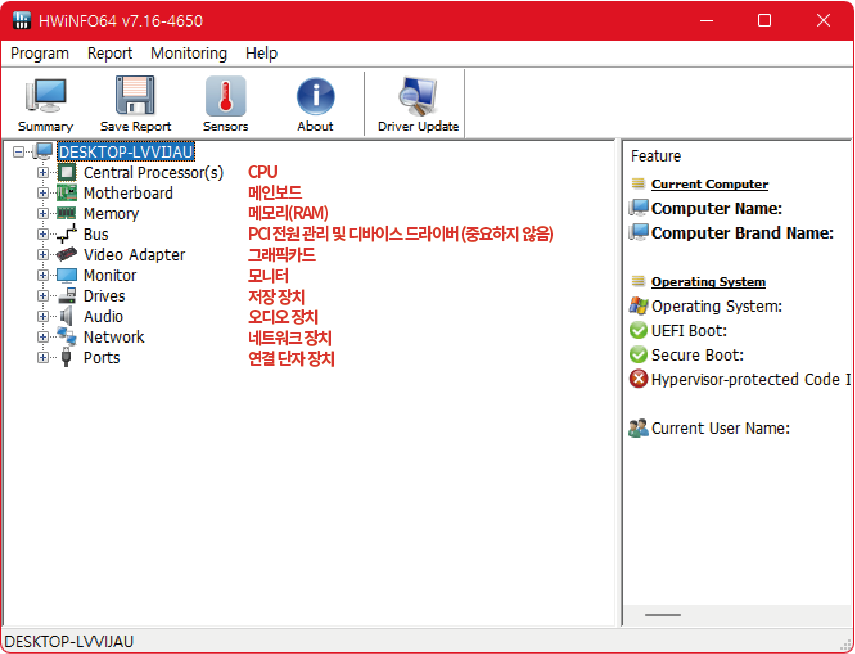855x654 pixels.
Task: Select Central Processor(s) tree label
Action: point(153,172)
